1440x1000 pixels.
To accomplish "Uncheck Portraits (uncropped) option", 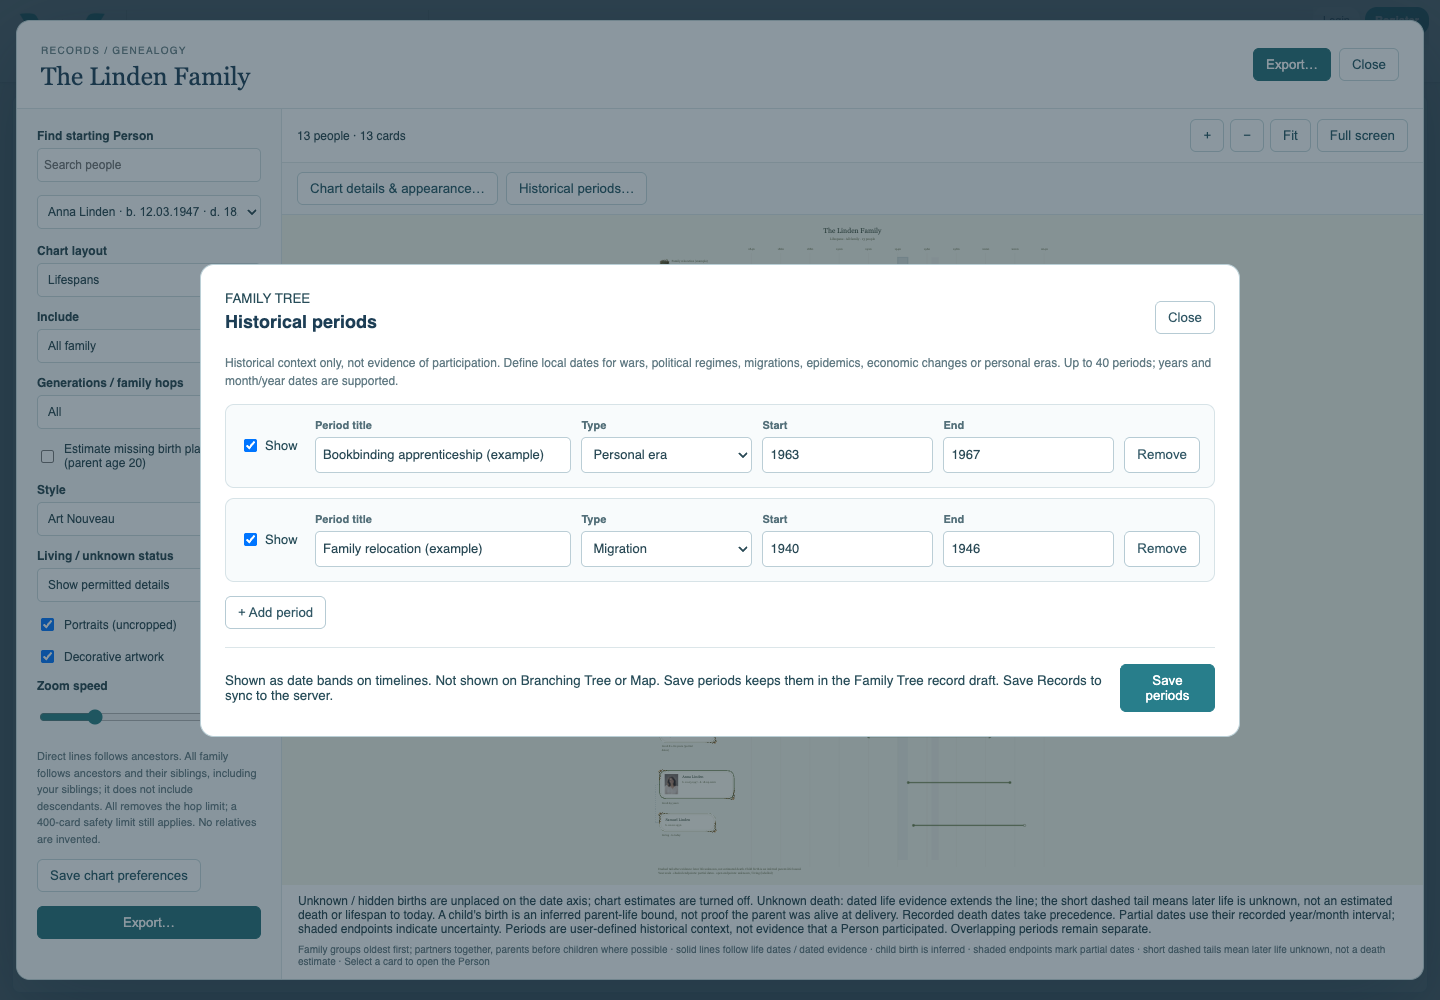I will tap(47, 624).
